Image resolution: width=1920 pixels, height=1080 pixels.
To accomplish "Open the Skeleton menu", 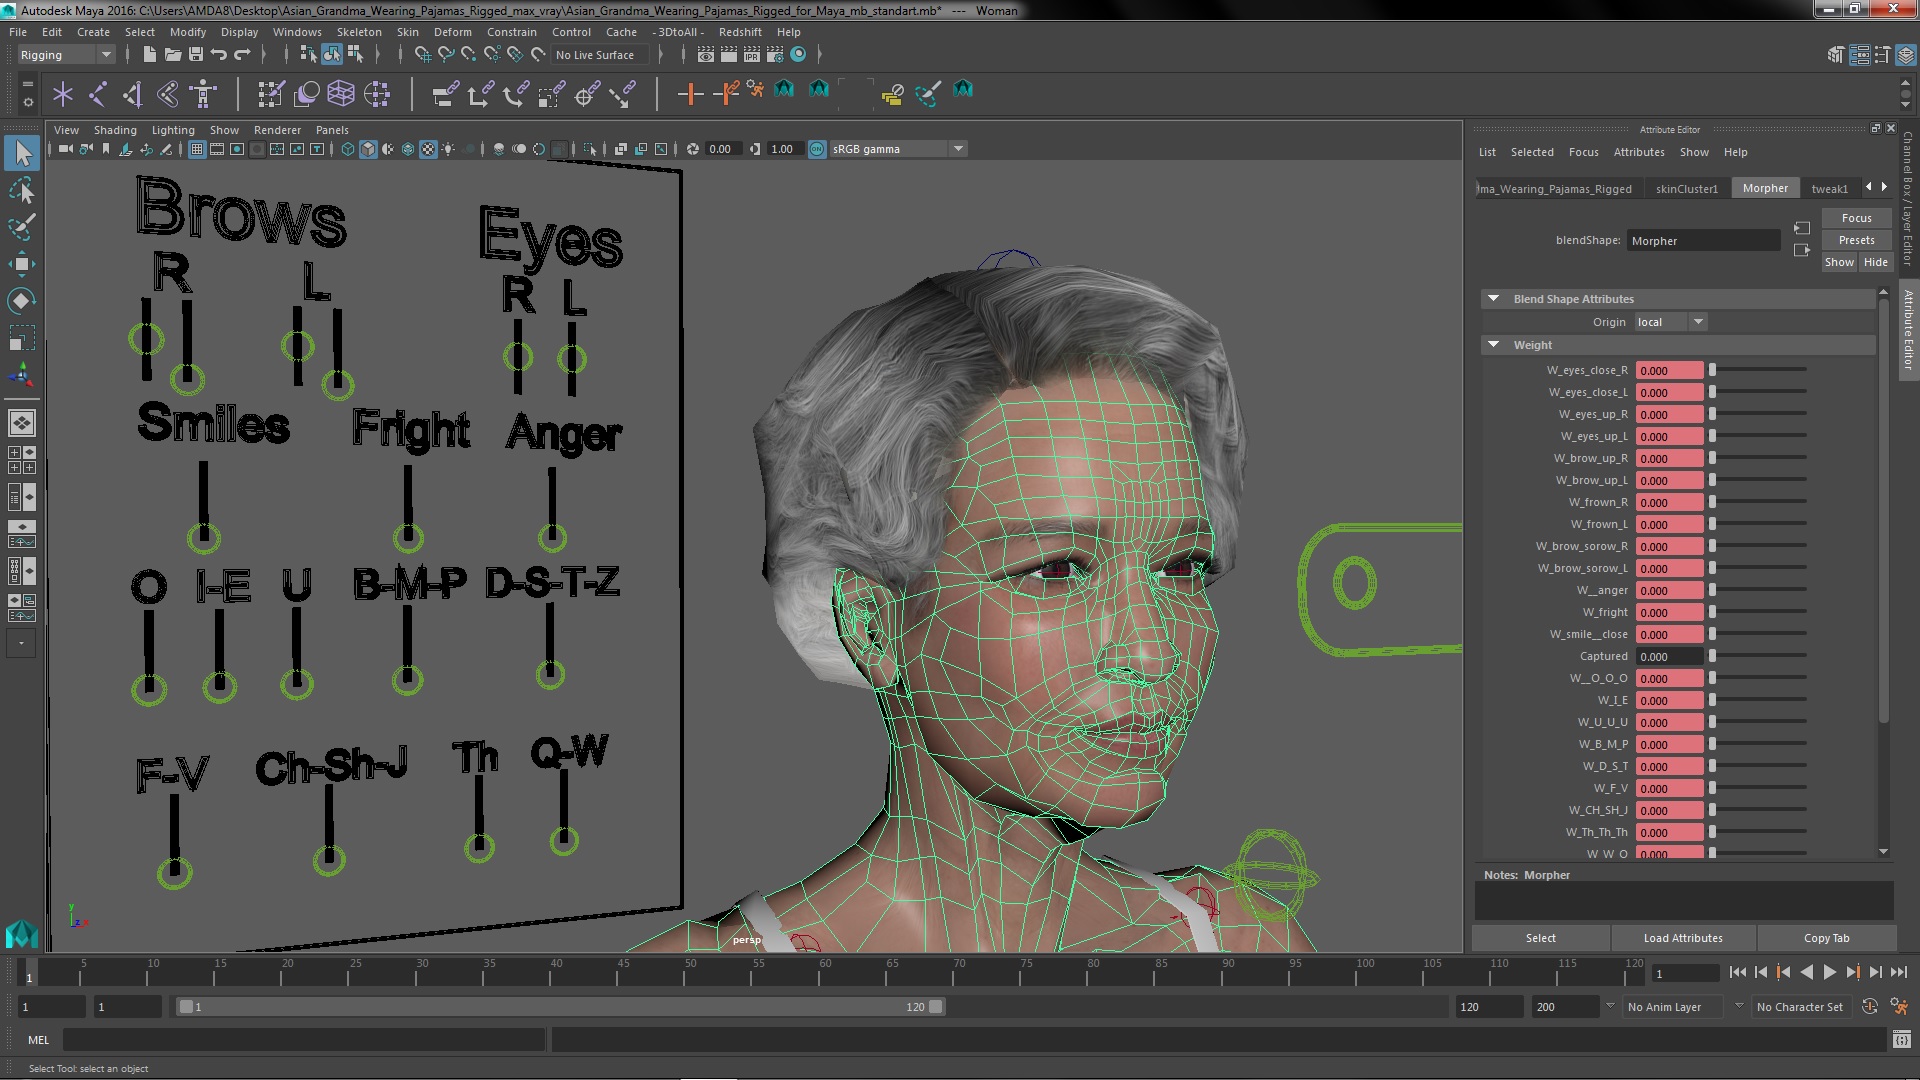I will (359, 32).
